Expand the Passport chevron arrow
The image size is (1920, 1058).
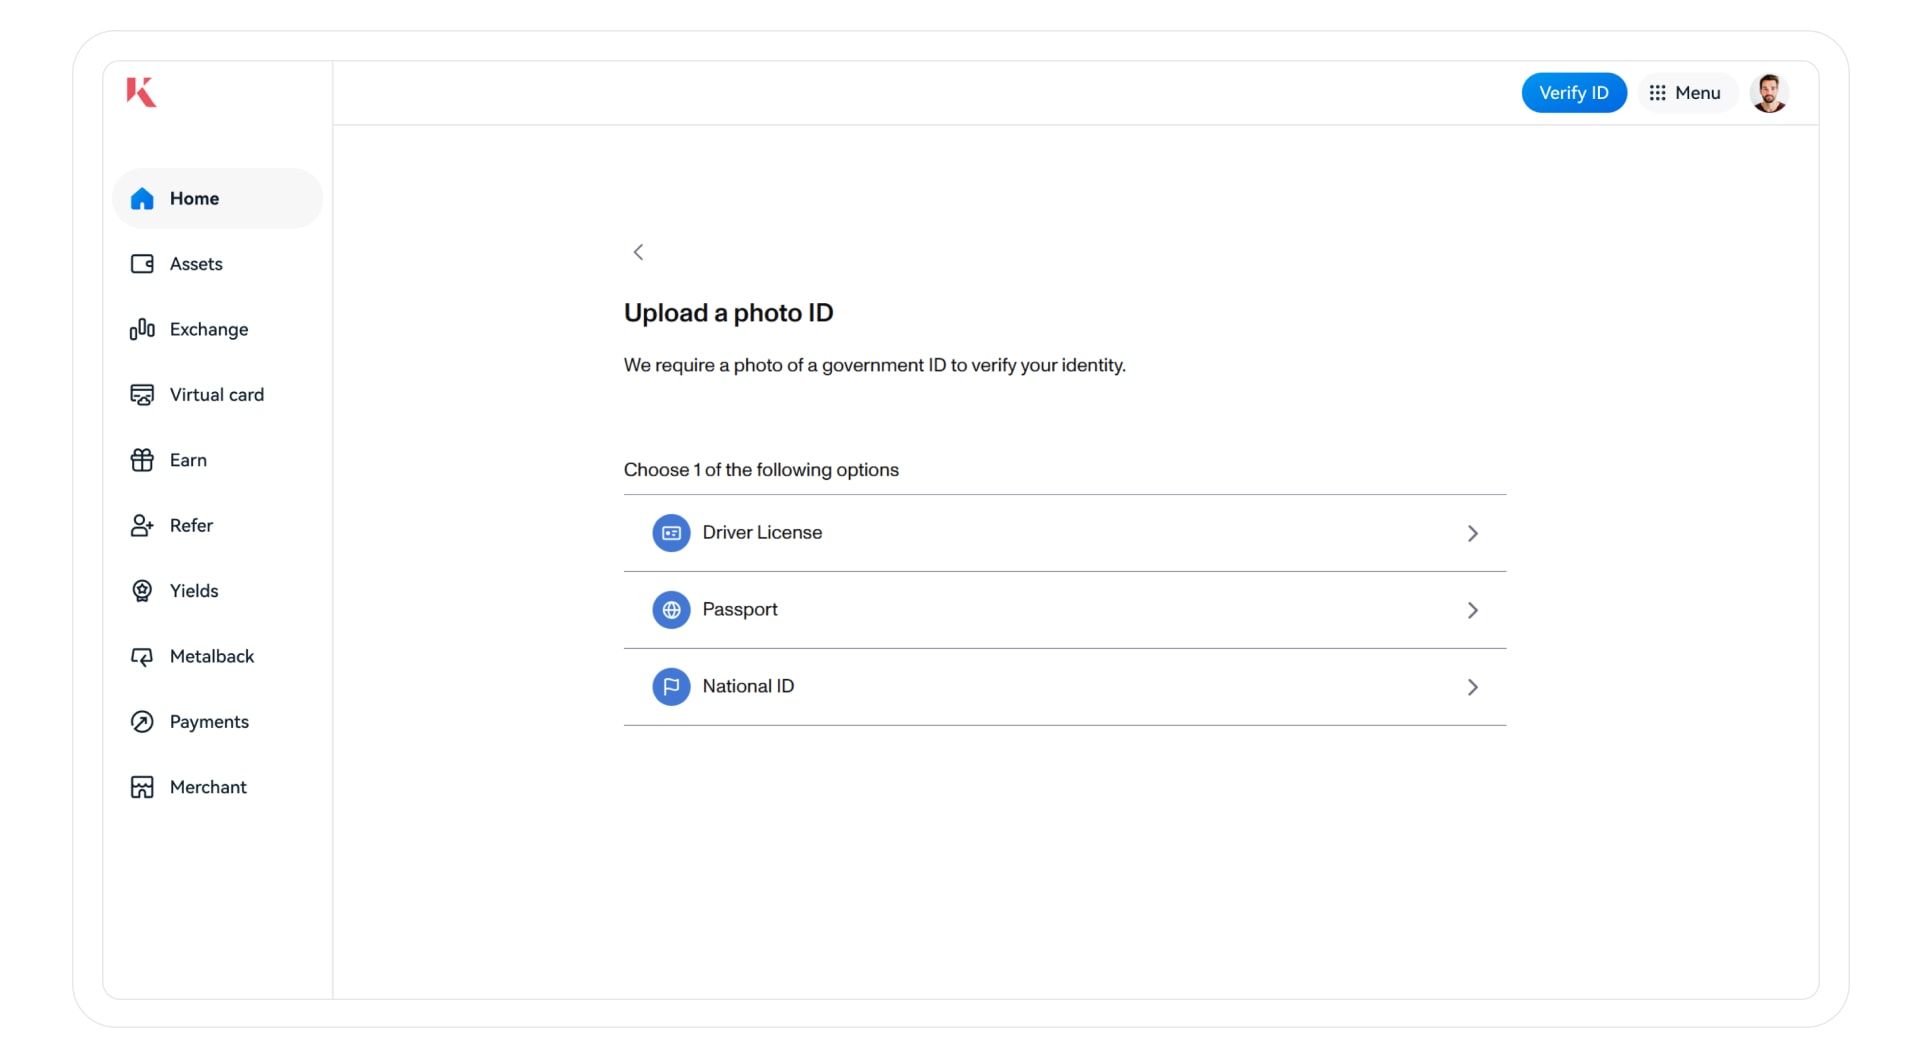tap(1472, 610)
